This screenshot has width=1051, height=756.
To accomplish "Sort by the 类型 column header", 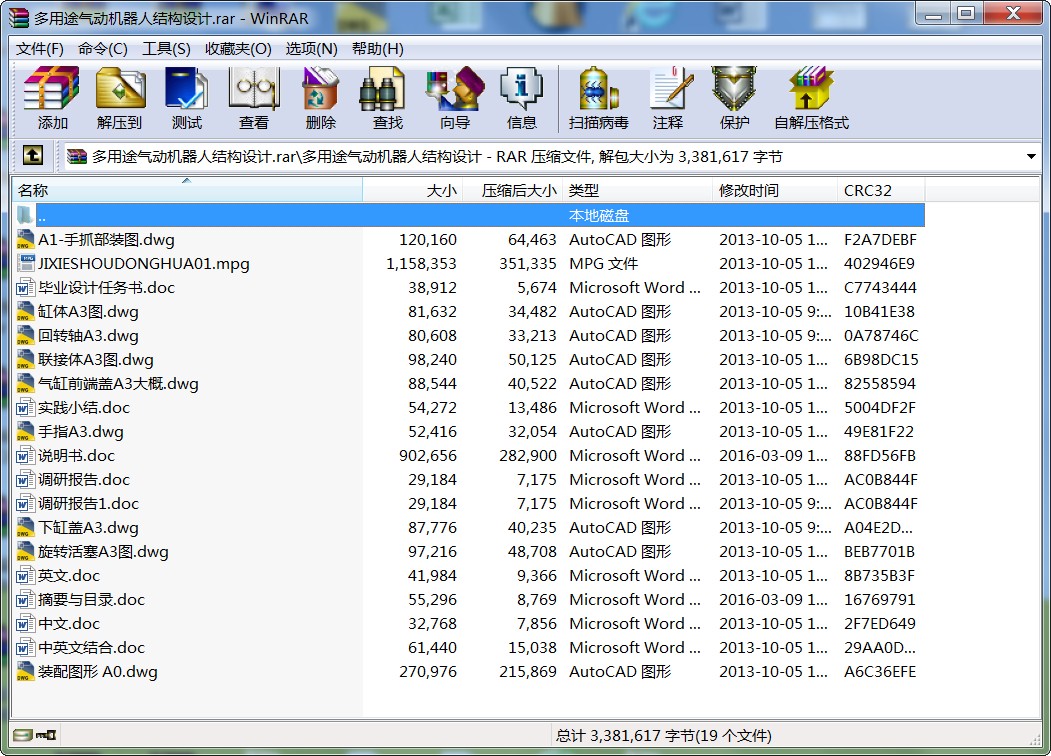I will [638, 190].
